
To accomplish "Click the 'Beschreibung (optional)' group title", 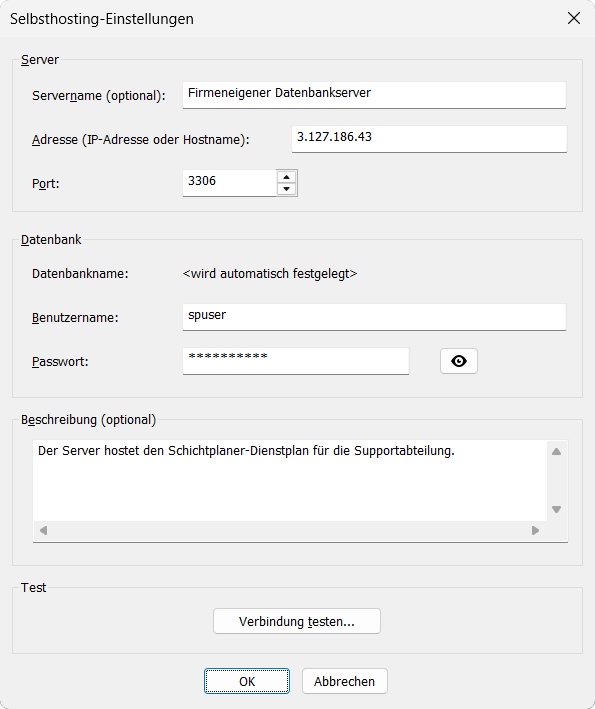I will click(x=89, y=420).
